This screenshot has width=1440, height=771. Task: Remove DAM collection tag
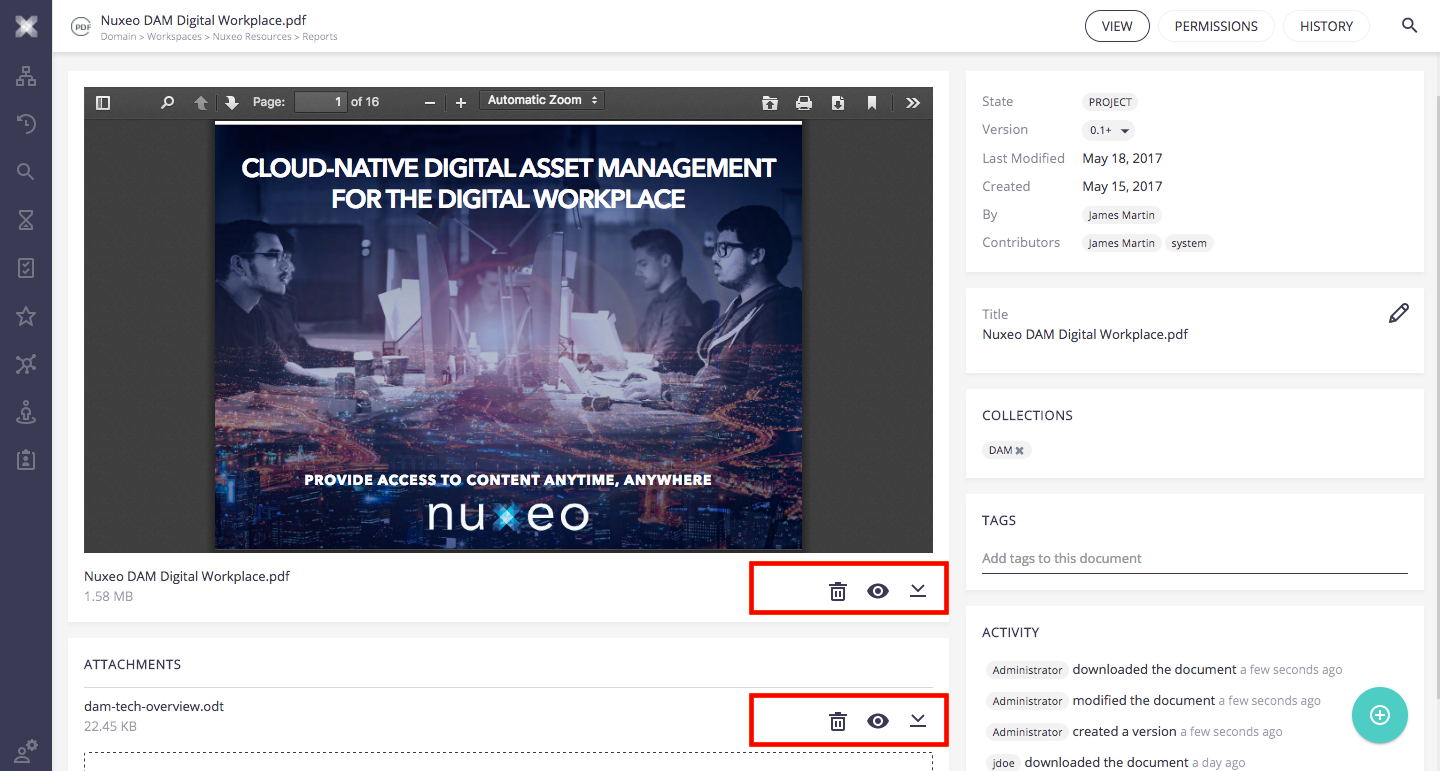(x=1020, y=451)
